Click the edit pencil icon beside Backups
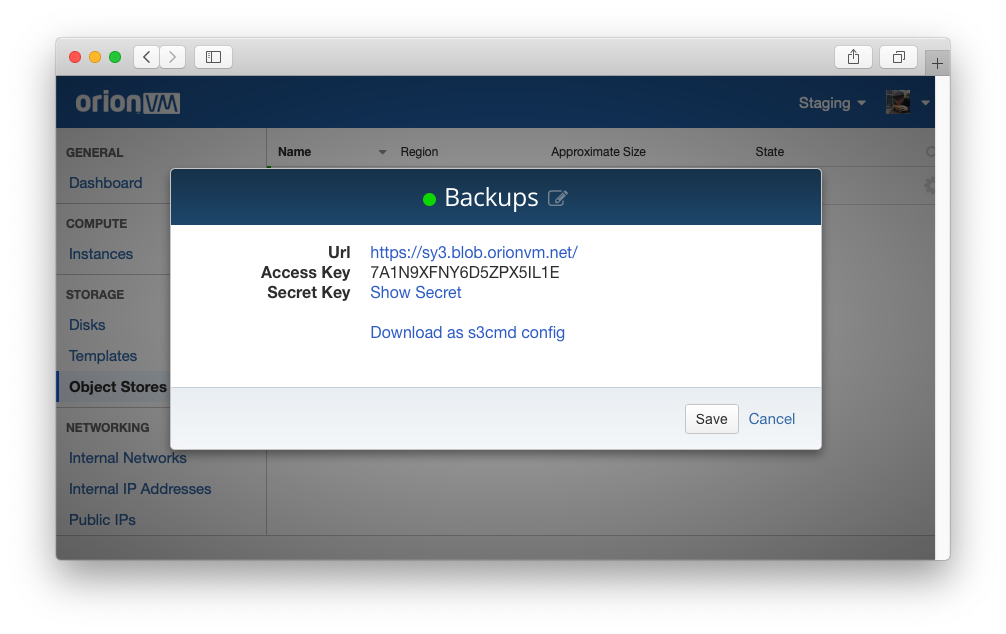The width and height of the screenshot is (1006, 634). point(558,198)
